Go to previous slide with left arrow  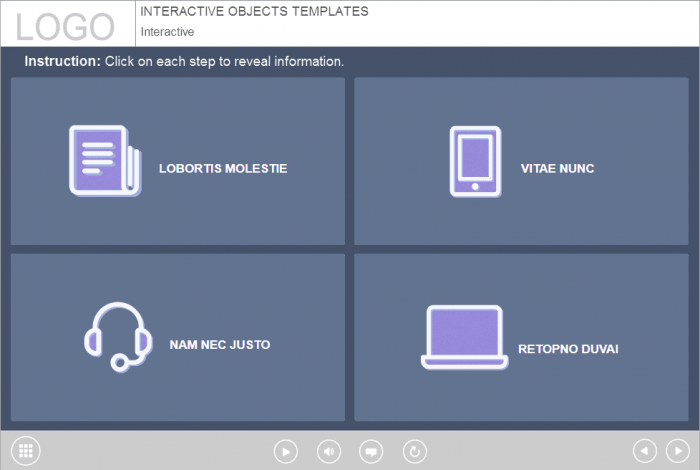pyautogui.click(x=646, y=452)
